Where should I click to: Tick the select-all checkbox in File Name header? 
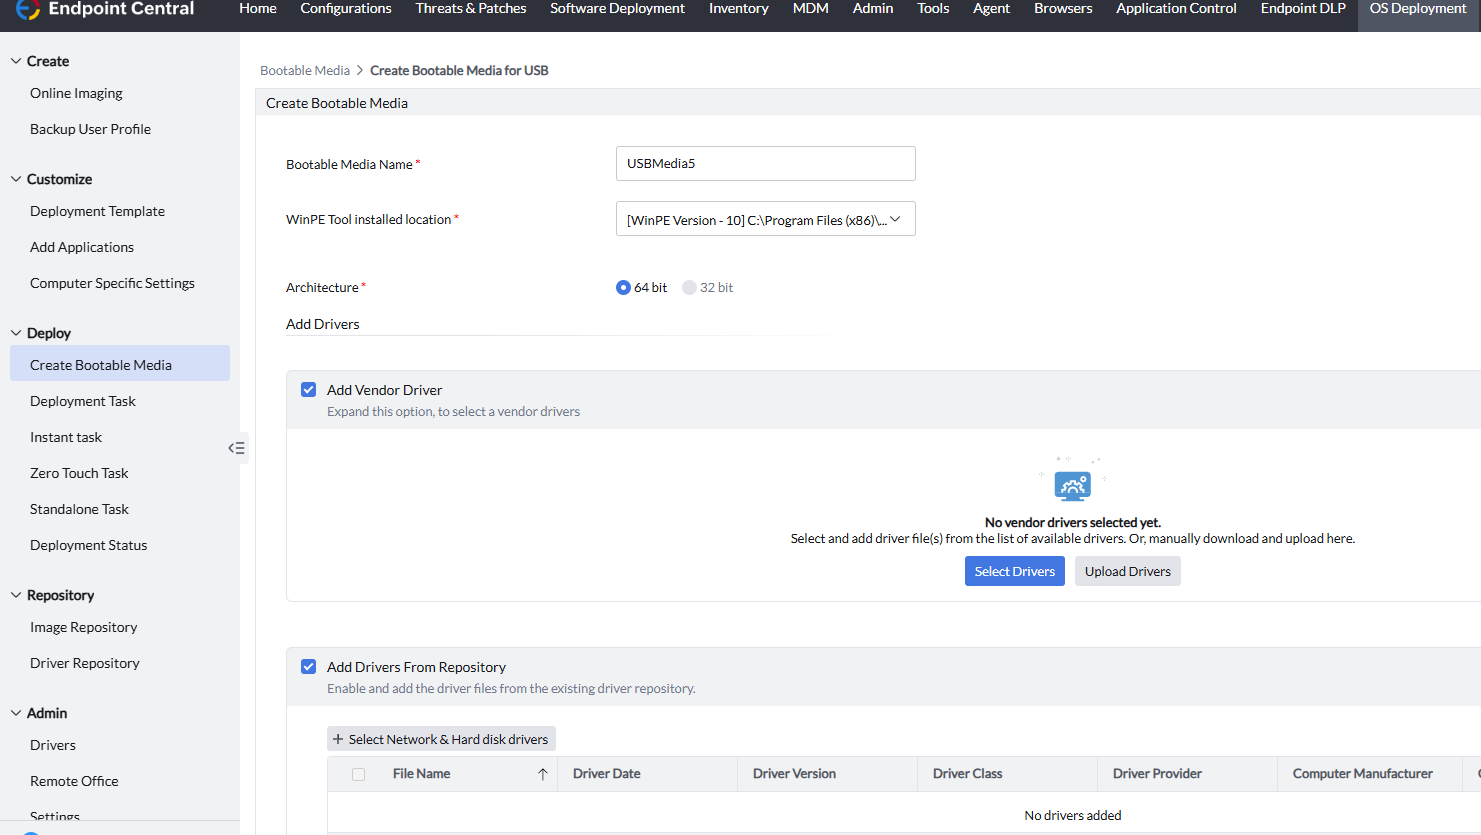click(x=359, y=774)
